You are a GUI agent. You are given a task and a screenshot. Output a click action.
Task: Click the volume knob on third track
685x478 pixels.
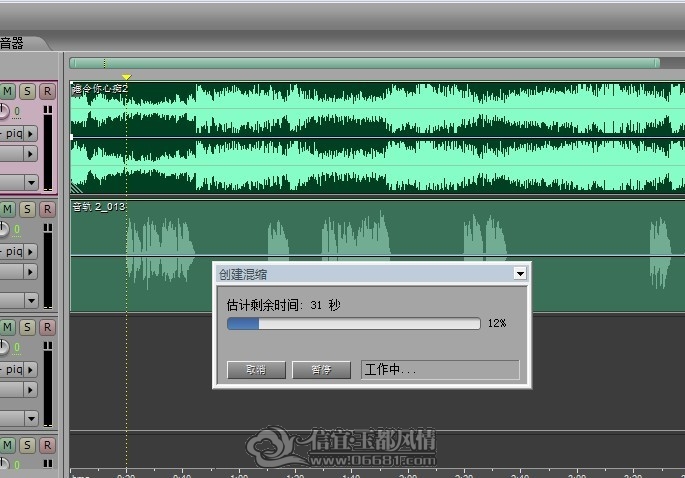point(3,347)
